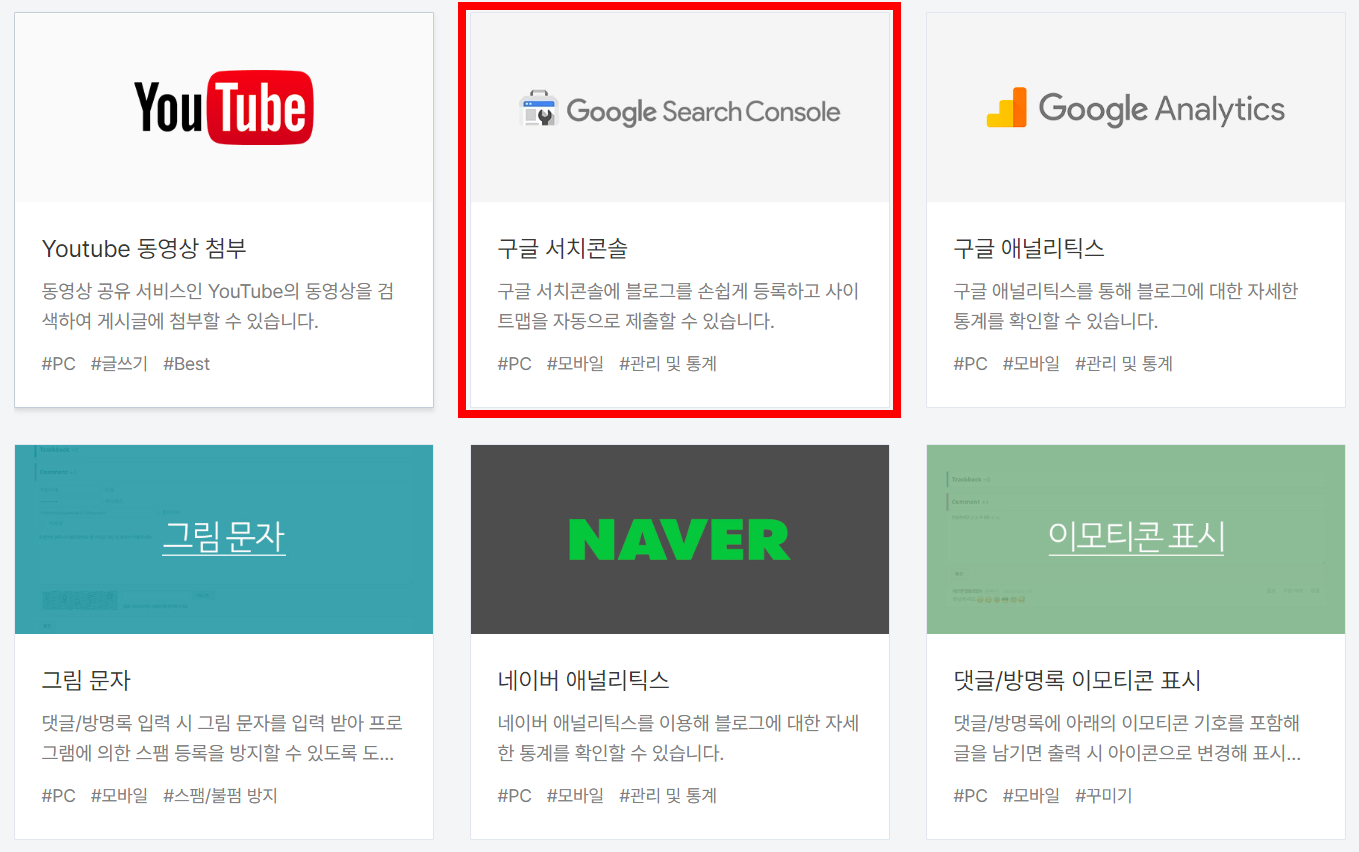Click the 그림 문자 spam-prevention description

coord(223,738)
